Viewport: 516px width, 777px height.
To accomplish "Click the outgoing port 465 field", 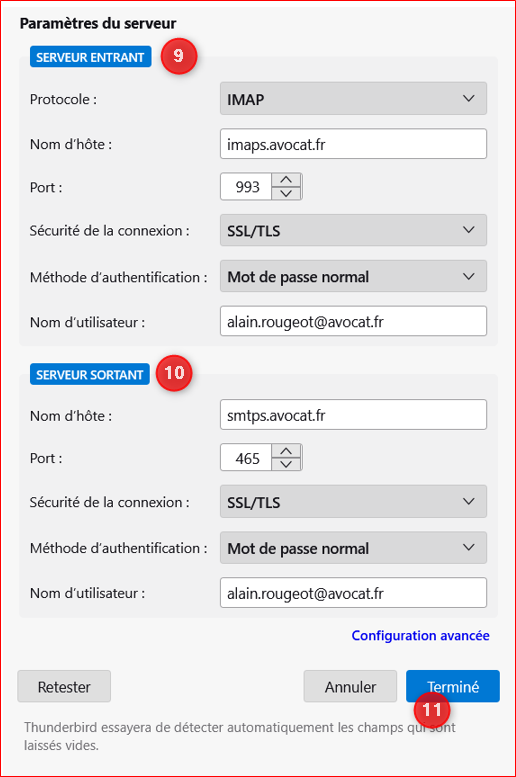I will 246,458.
